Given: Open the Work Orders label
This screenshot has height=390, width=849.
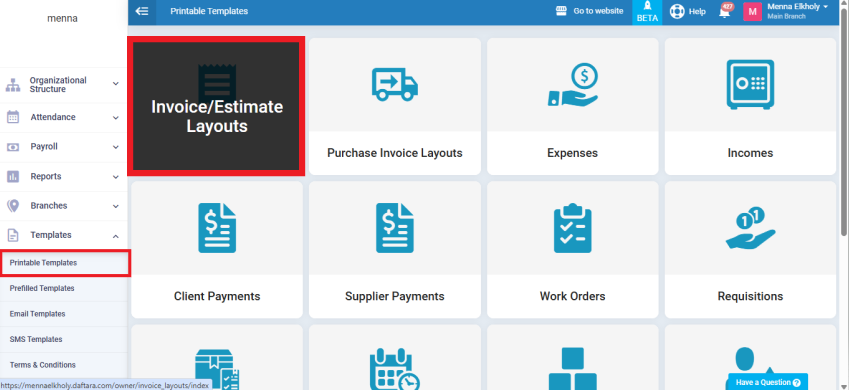Looking at the screenshot, I should (572, 296).
